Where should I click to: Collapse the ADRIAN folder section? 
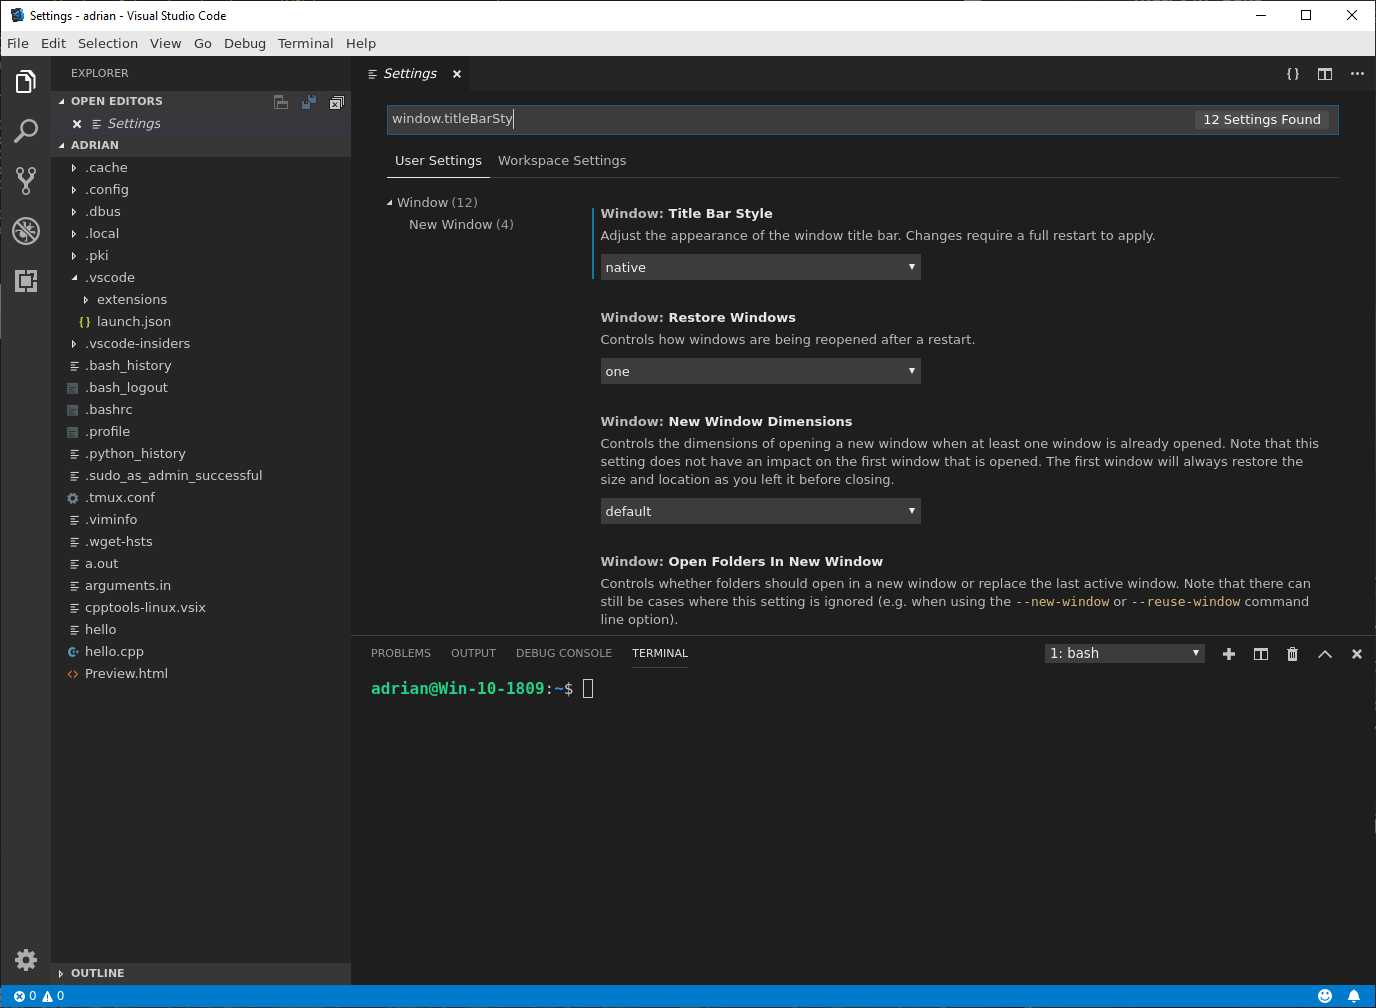[x=62, y=146]
